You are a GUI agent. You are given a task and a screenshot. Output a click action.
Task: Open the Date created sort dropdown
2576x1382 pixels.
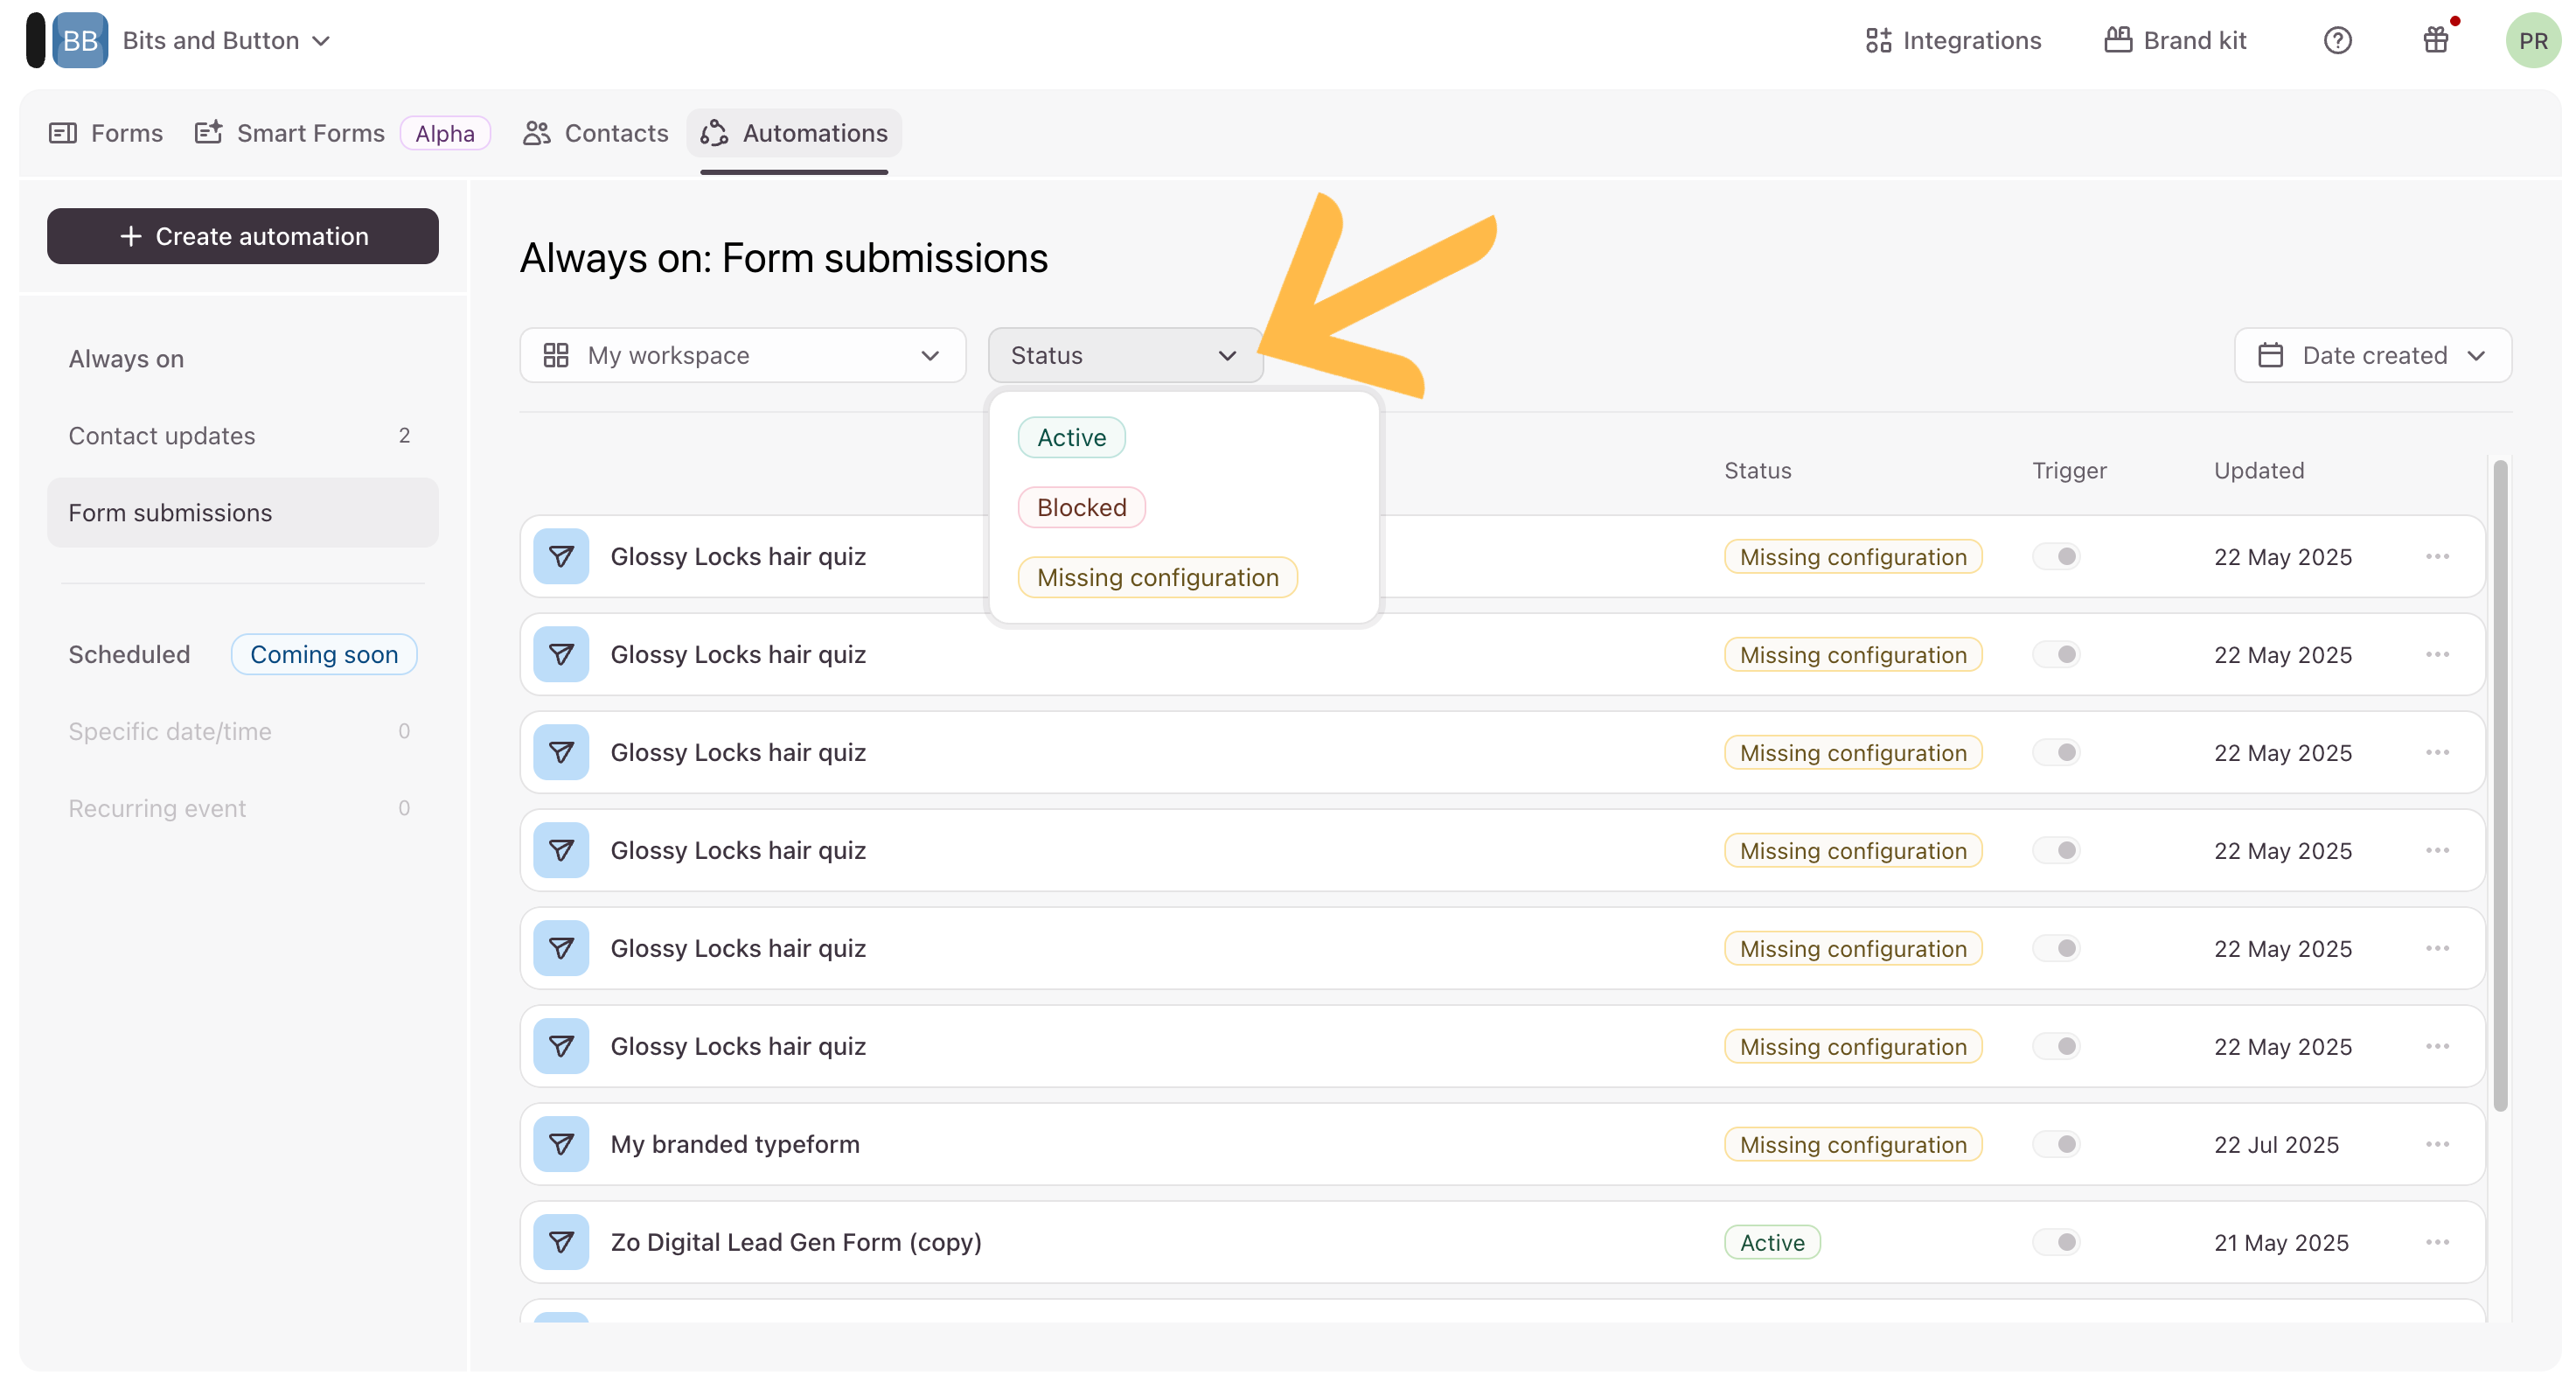click(x=2372, y=355)
